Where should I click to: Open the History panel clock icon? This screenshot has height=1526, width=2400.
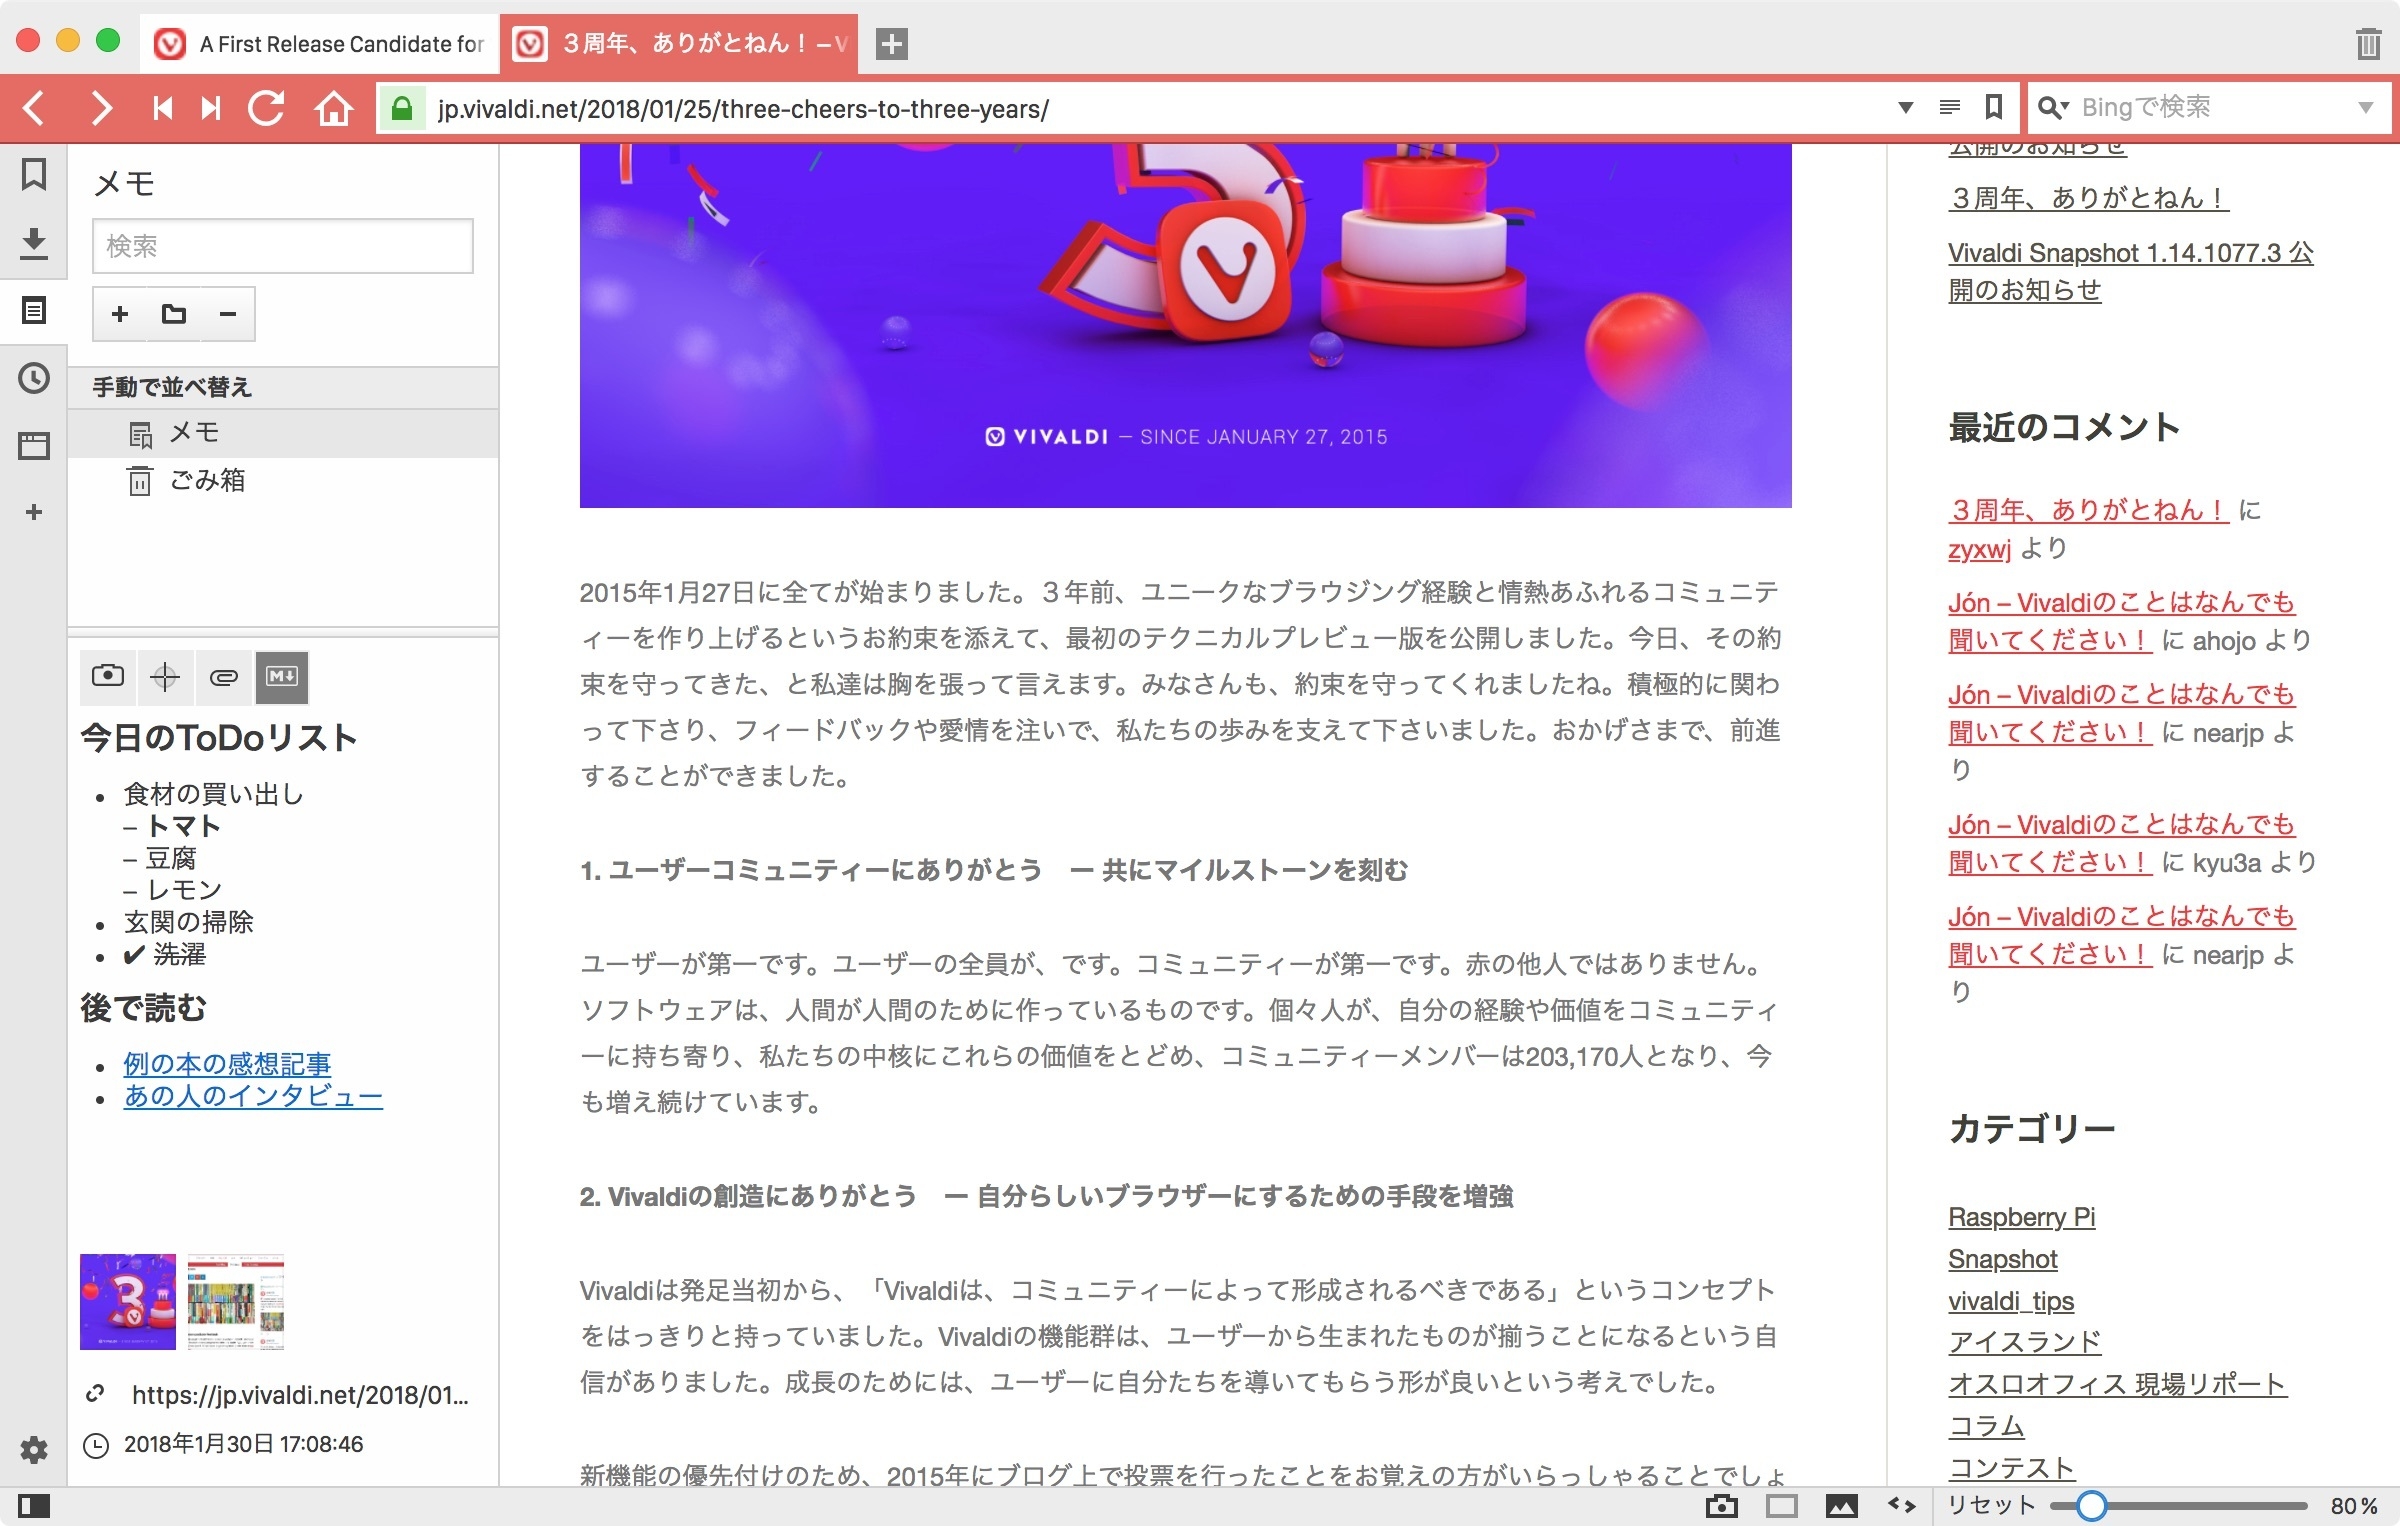click(x=34, y=378)
